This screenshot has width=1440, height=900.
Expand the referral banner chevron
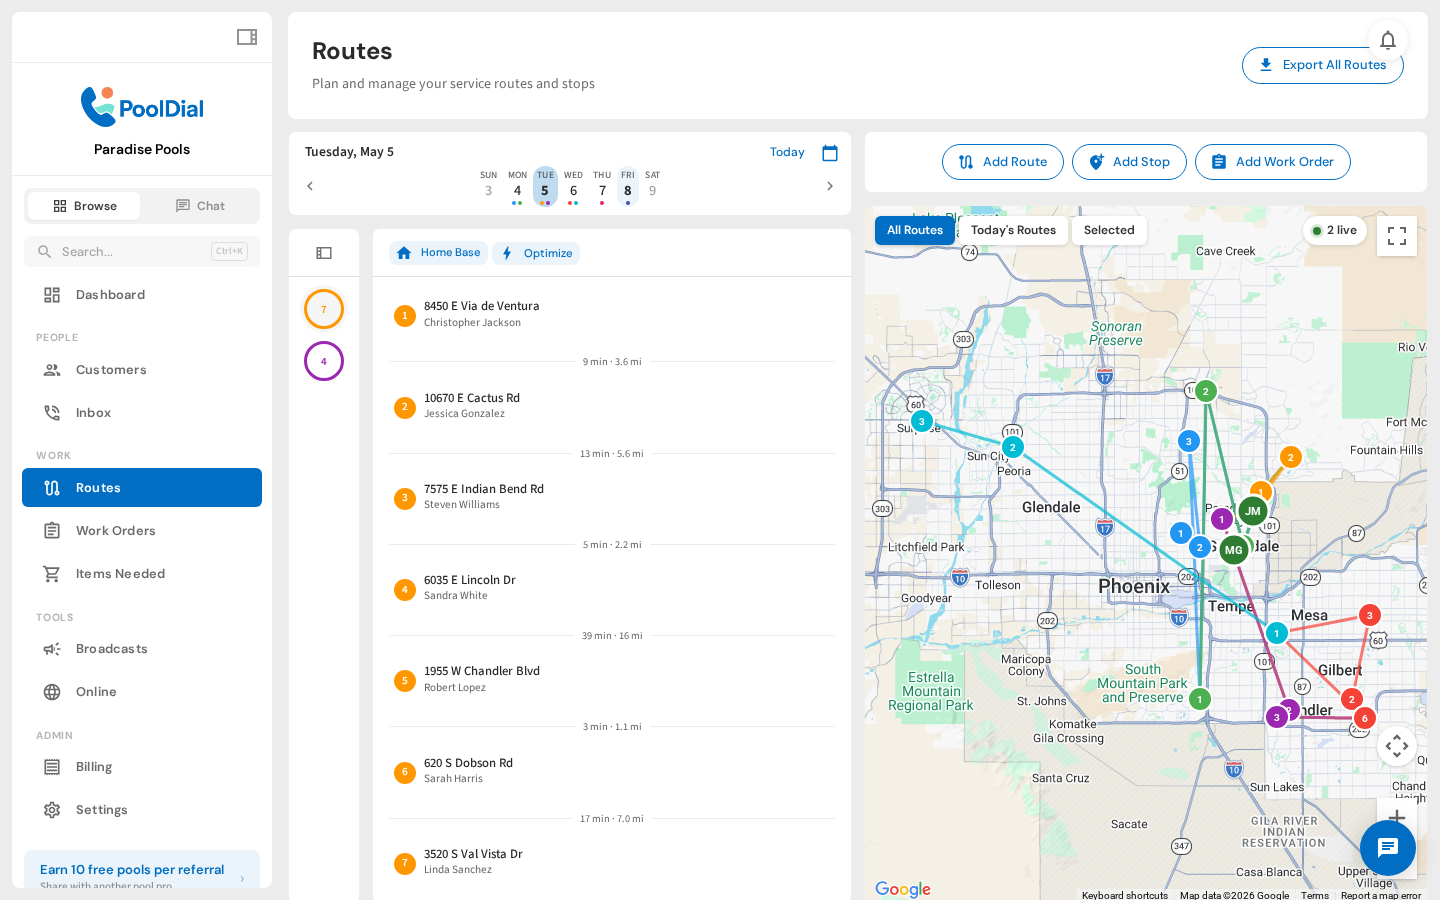(242, 878)
